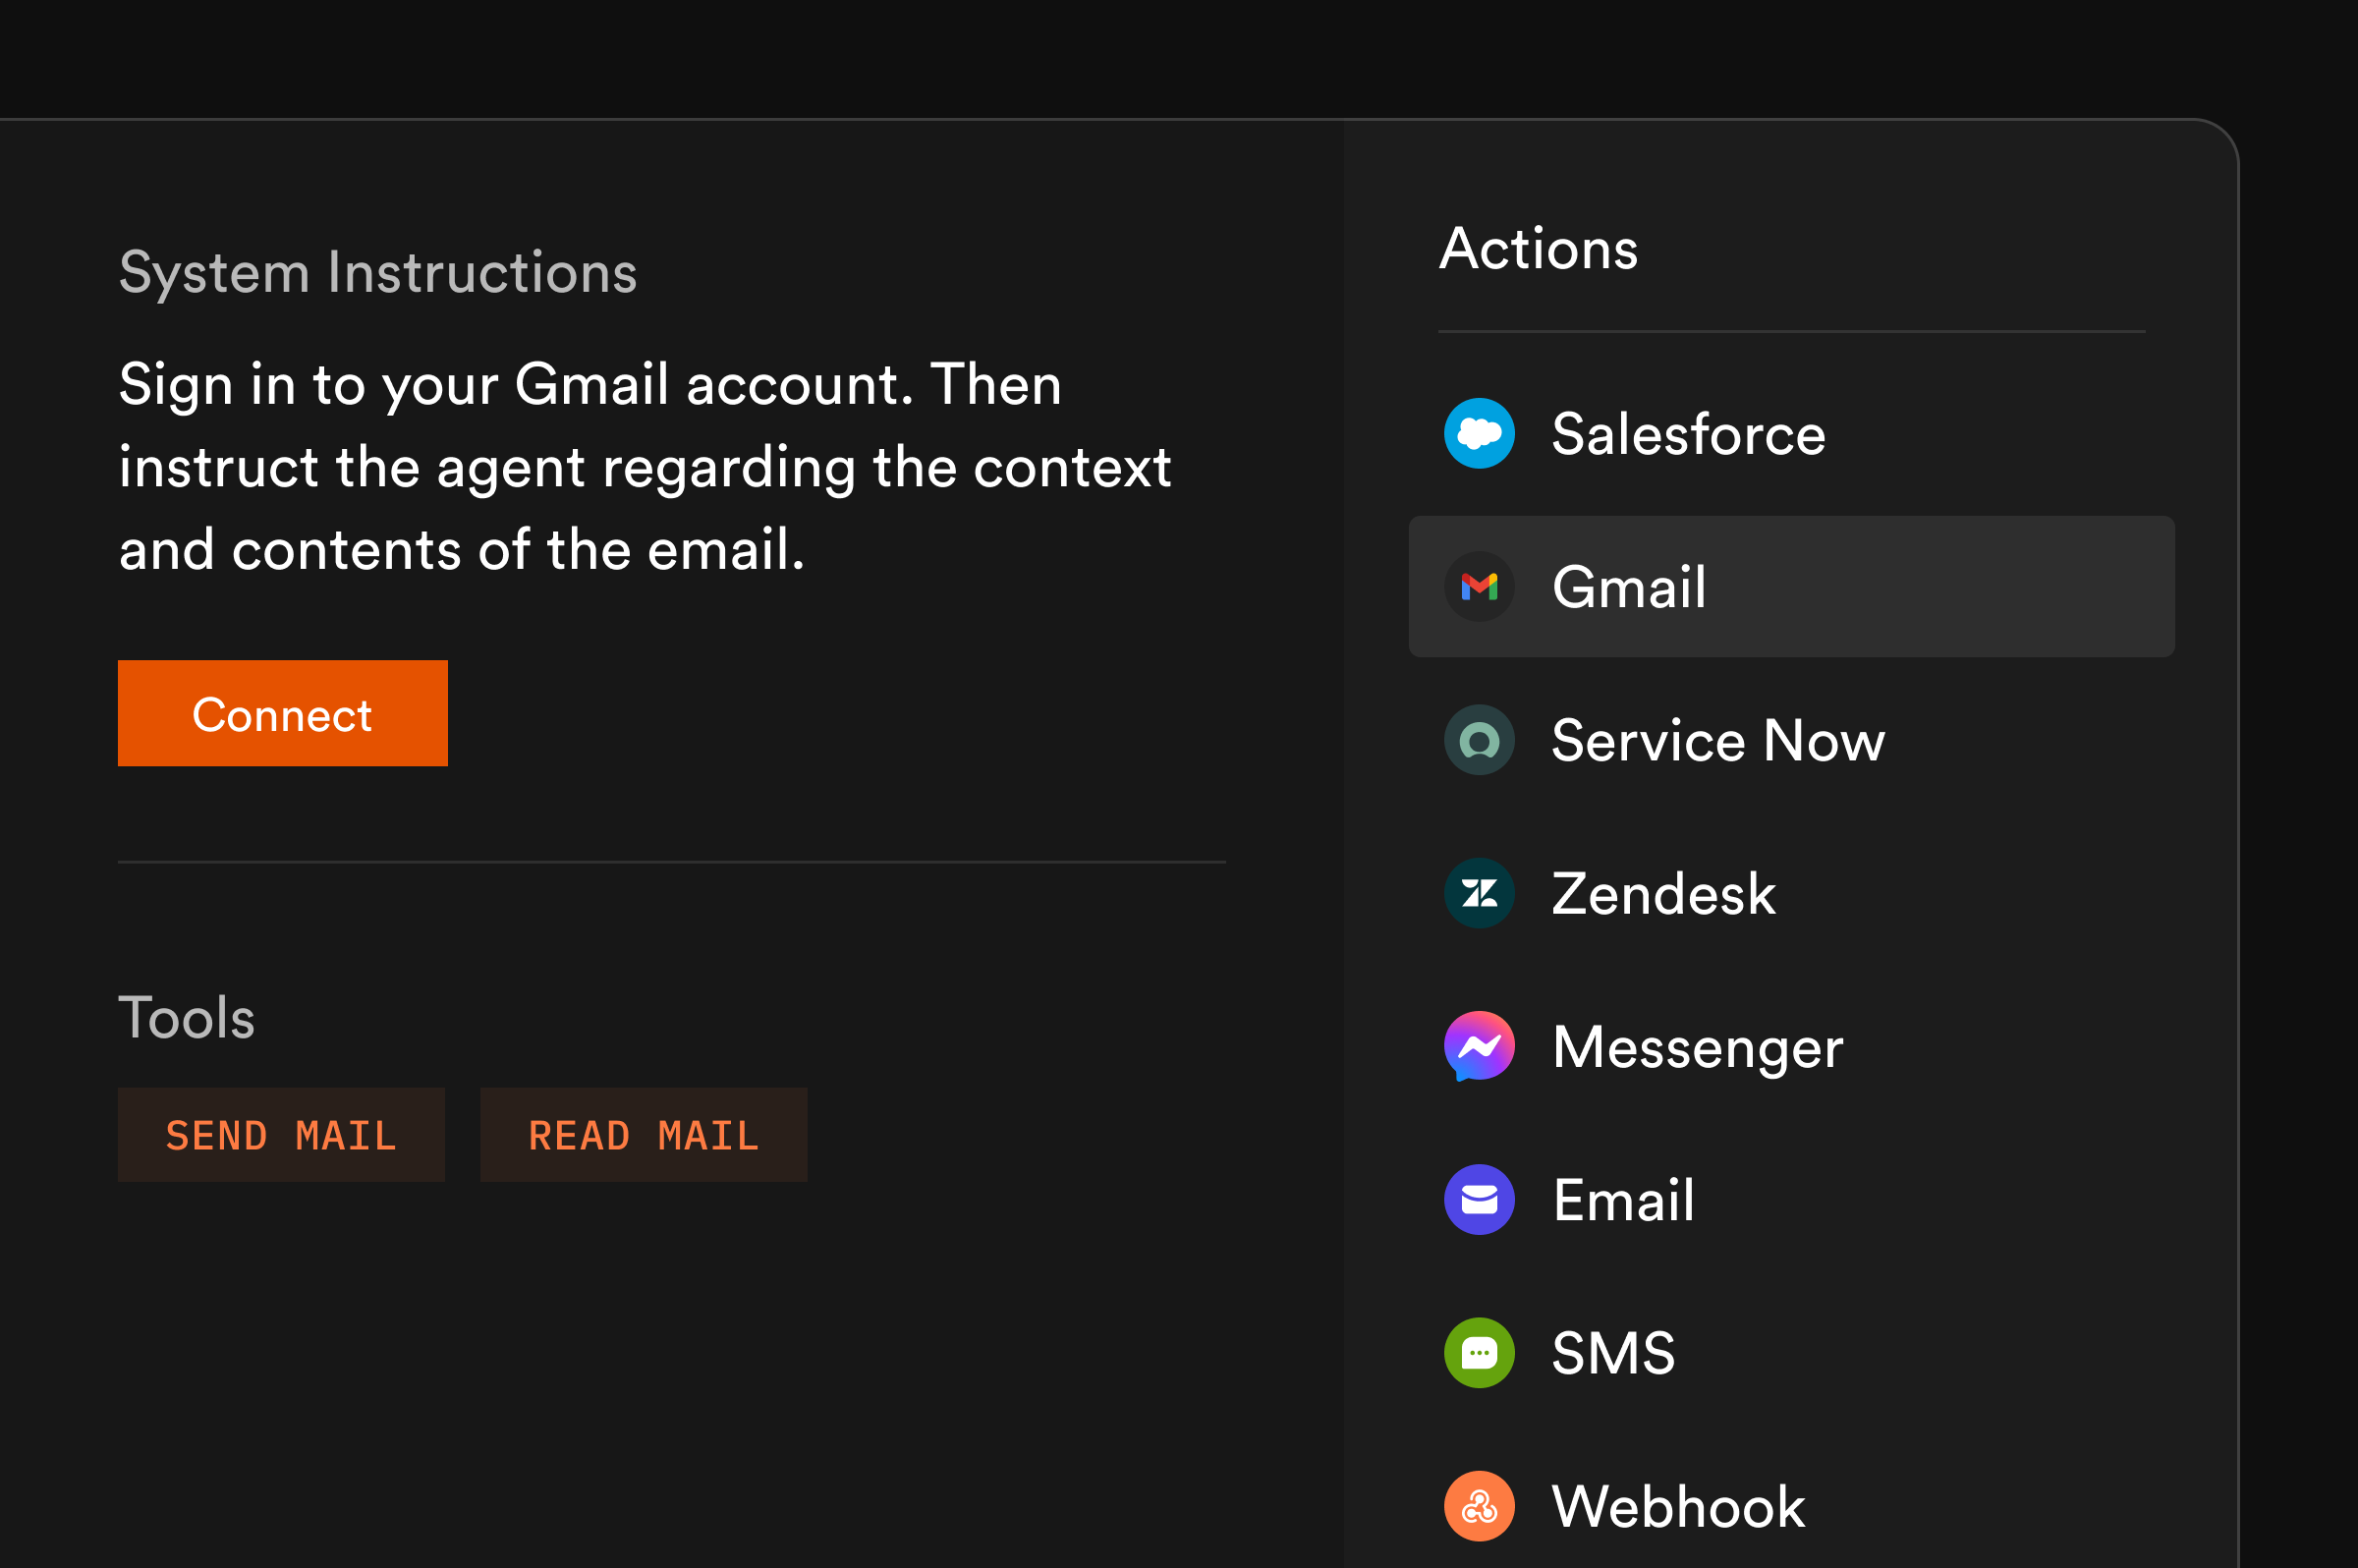
Task: Click the Gmail sign-in instruction text
Action: [645, 467]
